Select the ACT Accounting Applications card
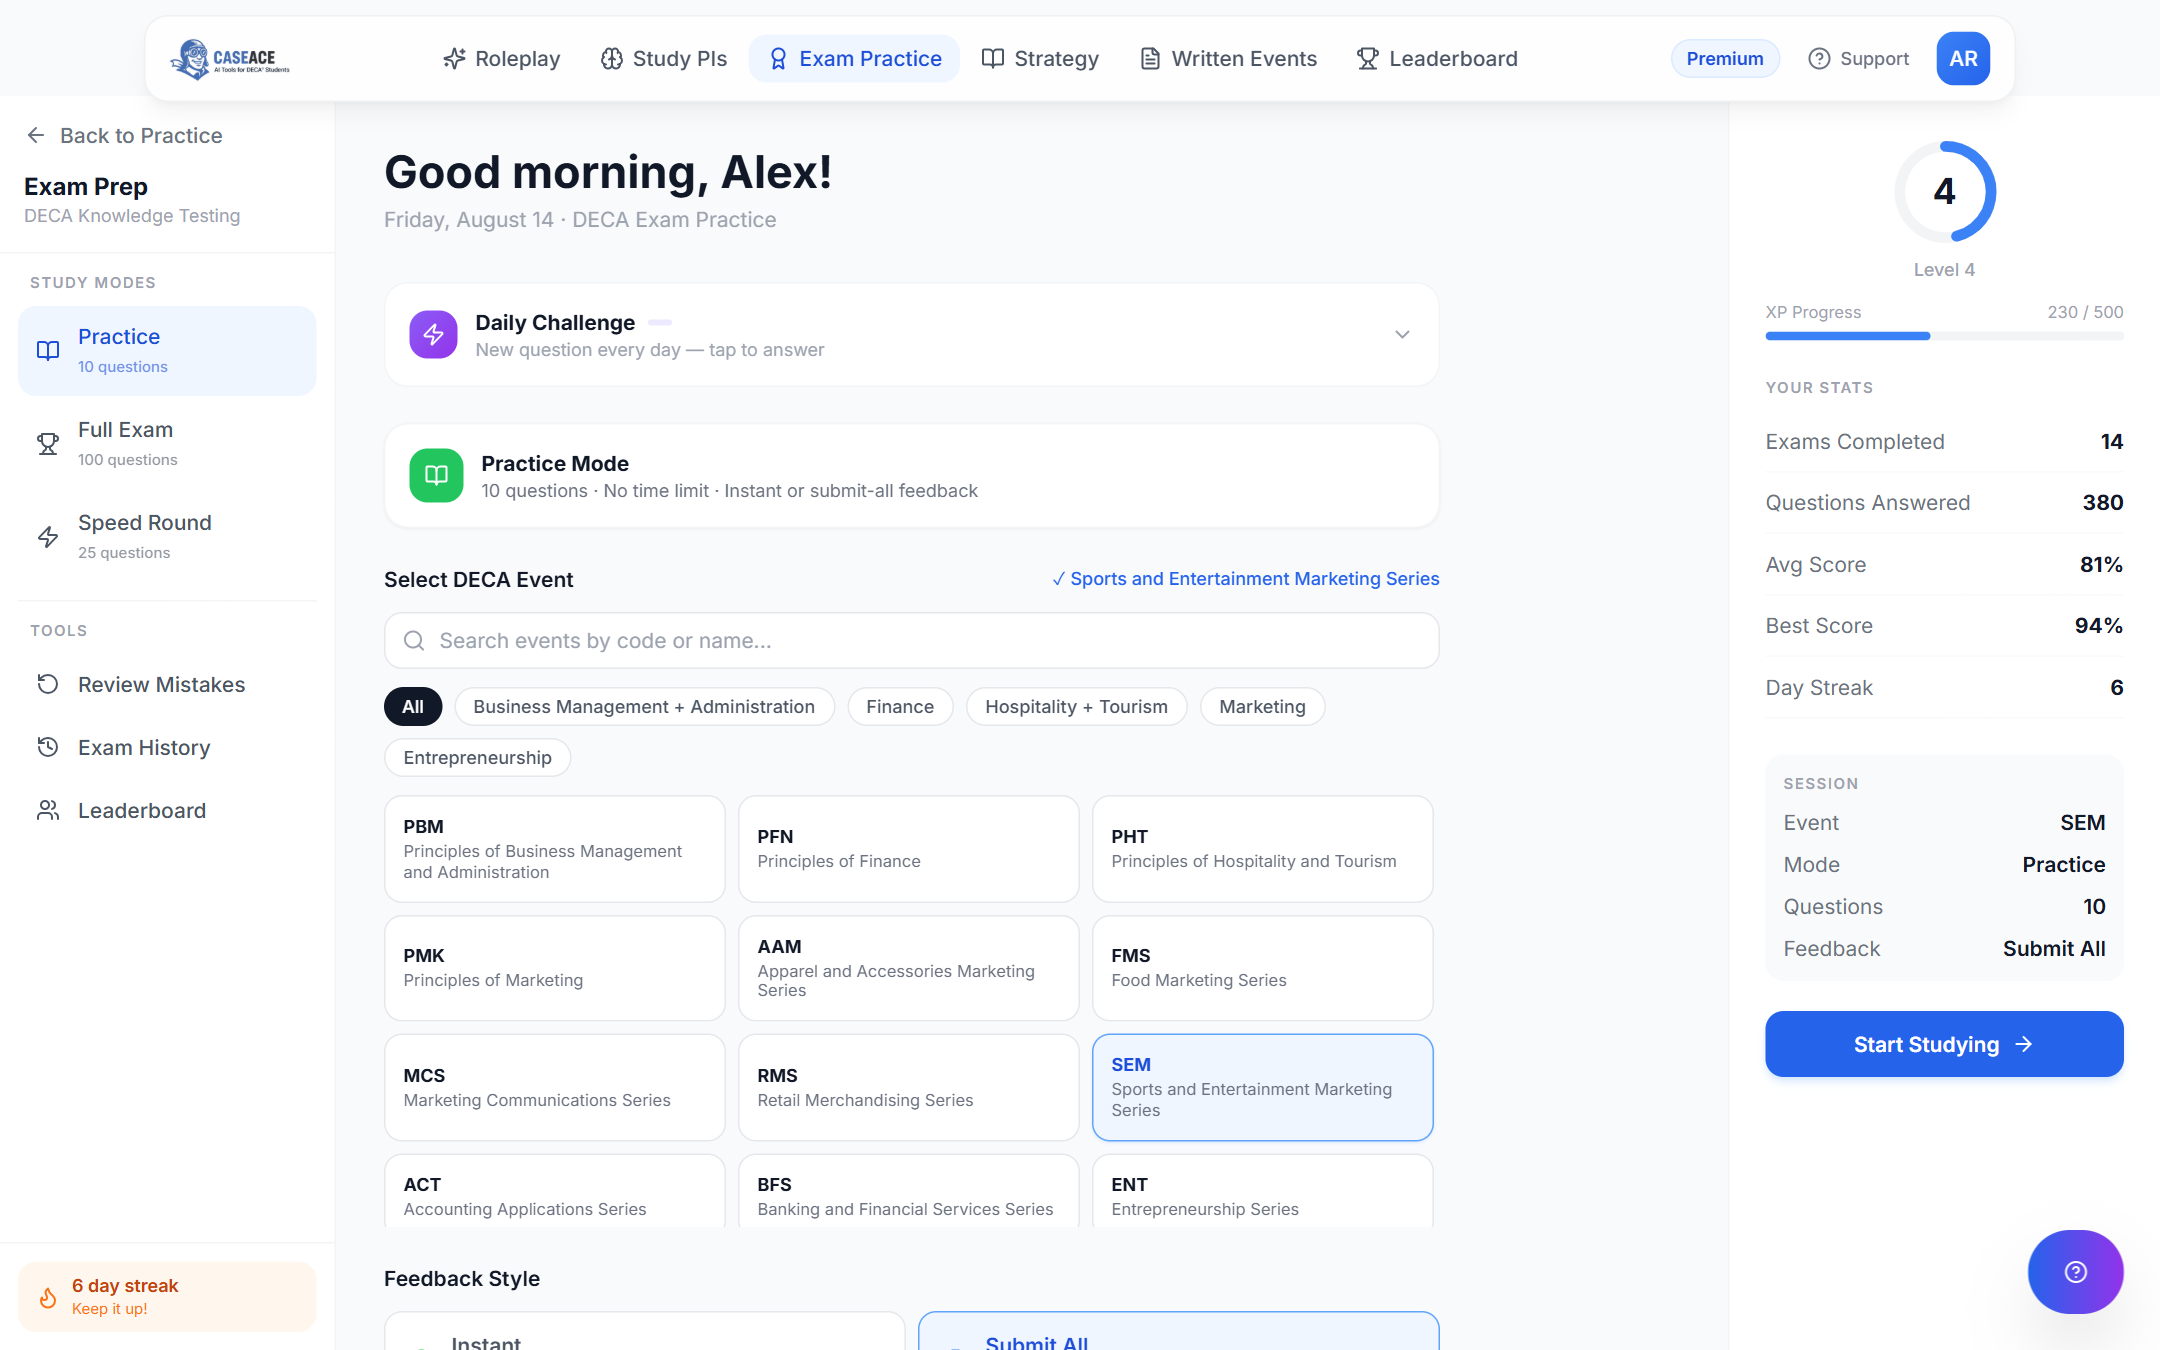 coord(554,1191)
